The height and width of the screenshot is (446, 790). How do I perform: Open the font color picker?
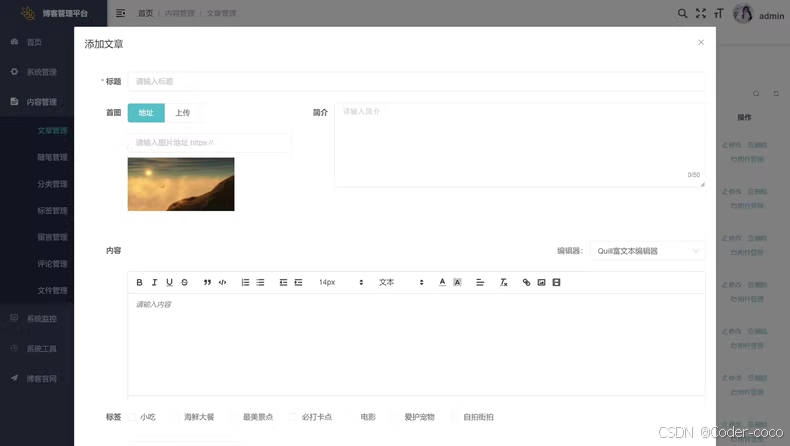click(442, 282)
